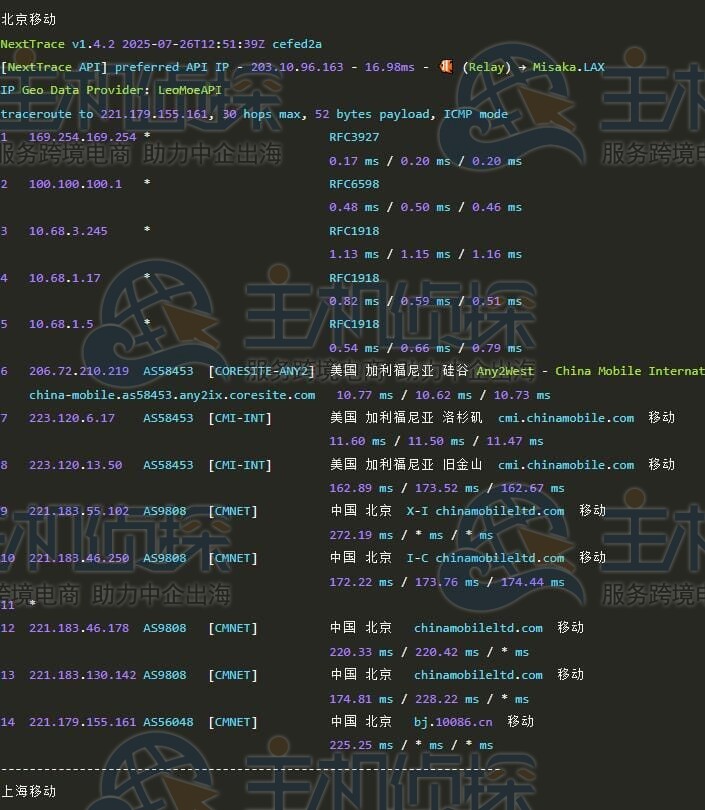Click the 北京移动 heading at top

29,19
